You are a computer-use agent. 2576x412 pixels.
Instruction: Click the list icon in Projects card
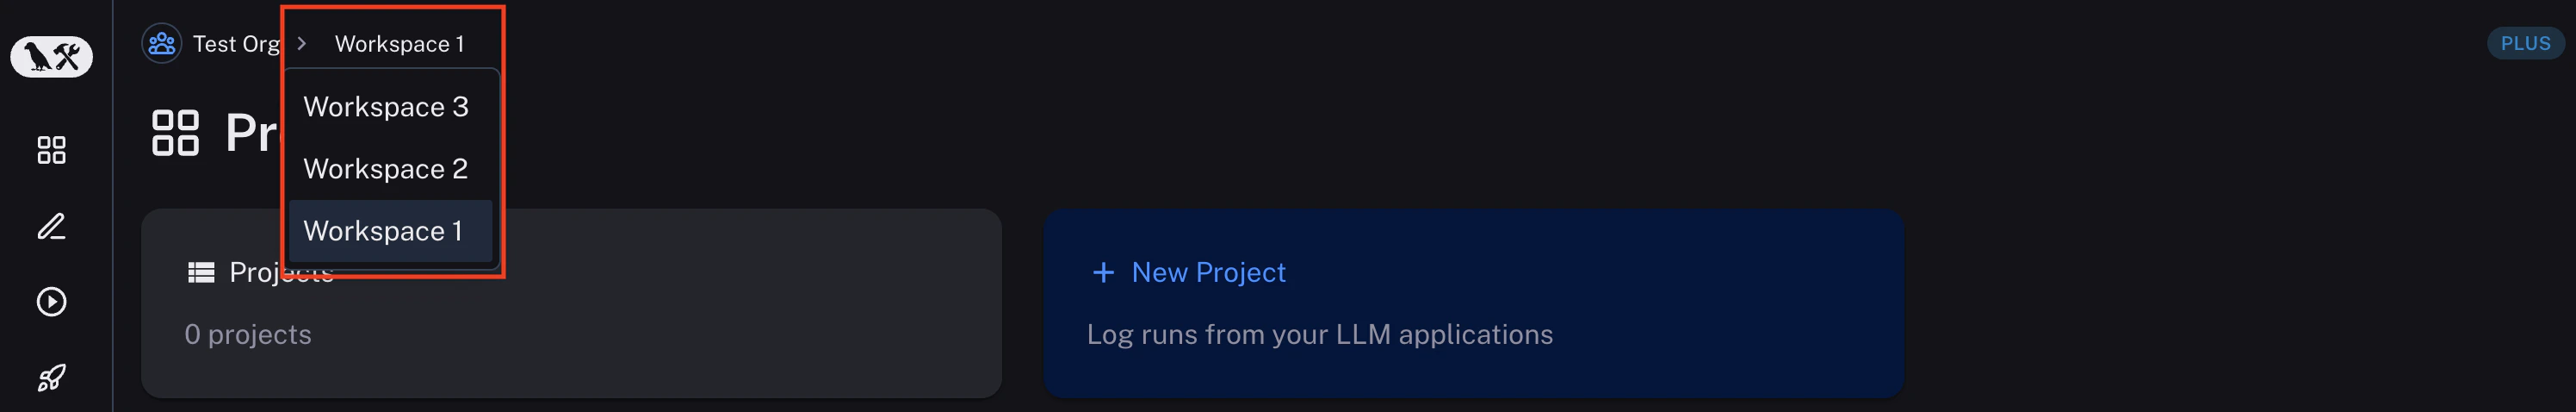coord(201,272)
